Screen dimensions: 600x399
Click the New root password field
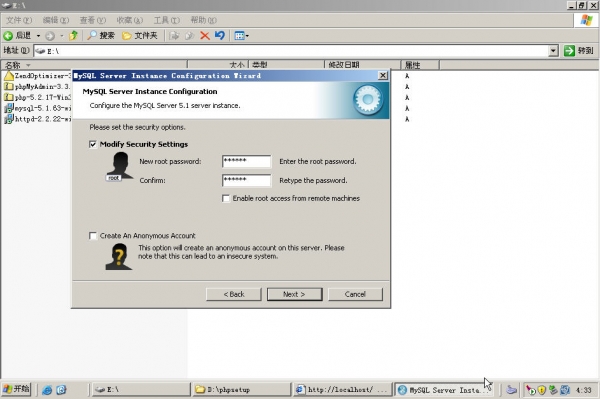click(246, 161)
